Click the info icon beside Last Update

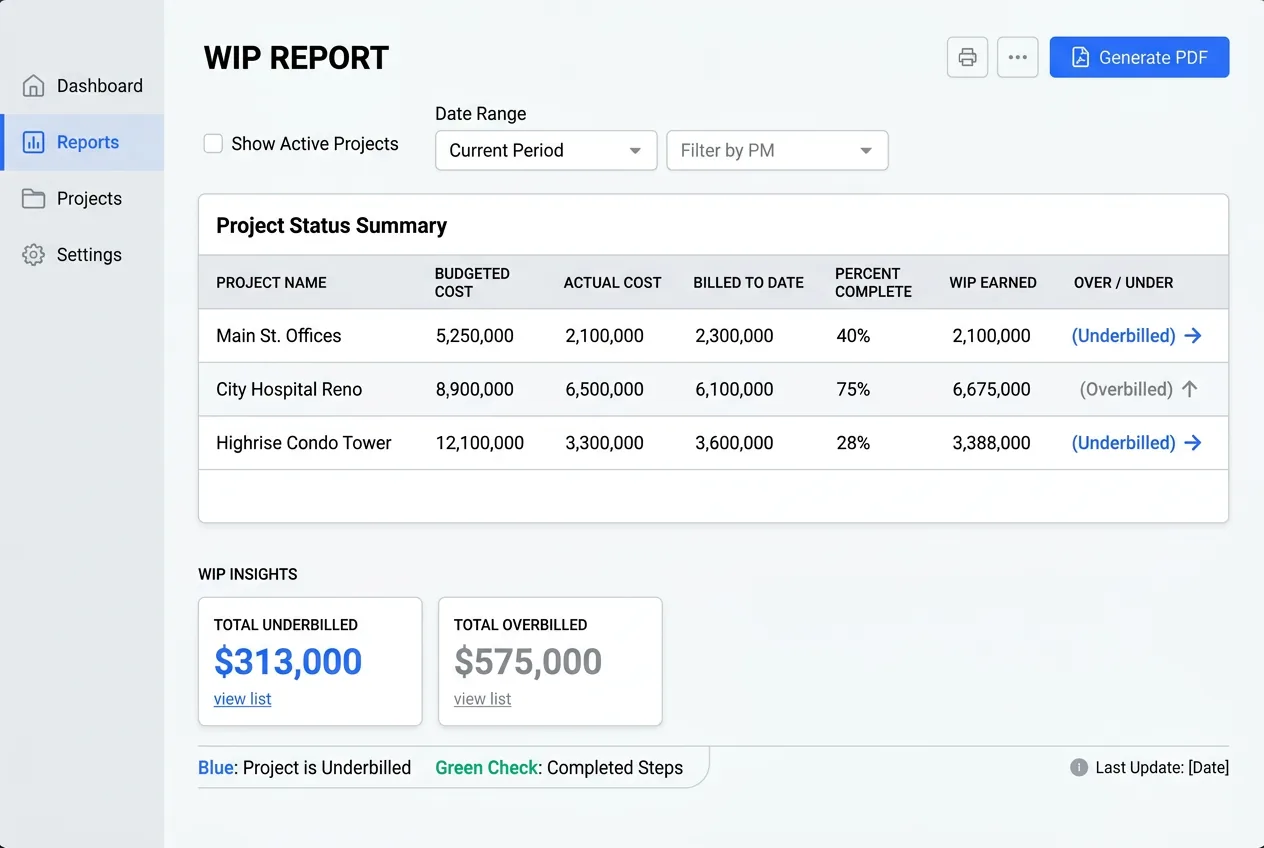tap(1078, 767)
